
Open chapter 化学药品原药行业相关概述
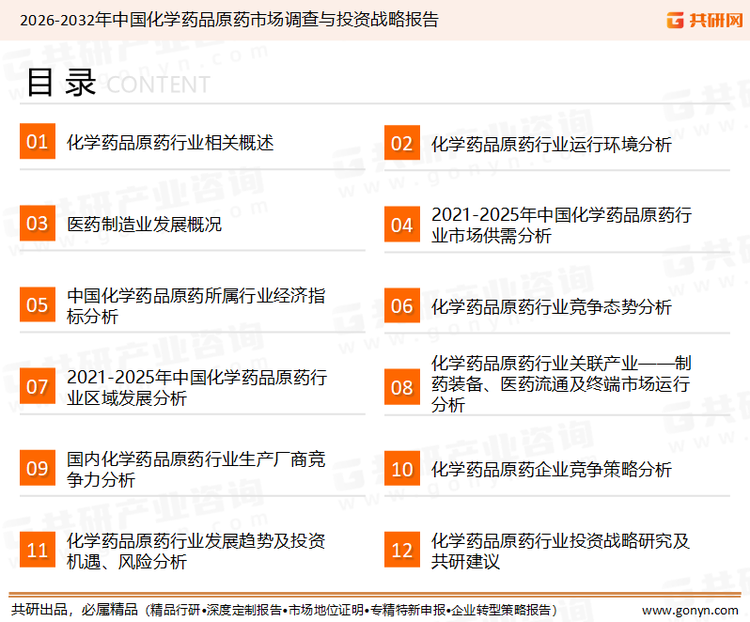[170, 143]
